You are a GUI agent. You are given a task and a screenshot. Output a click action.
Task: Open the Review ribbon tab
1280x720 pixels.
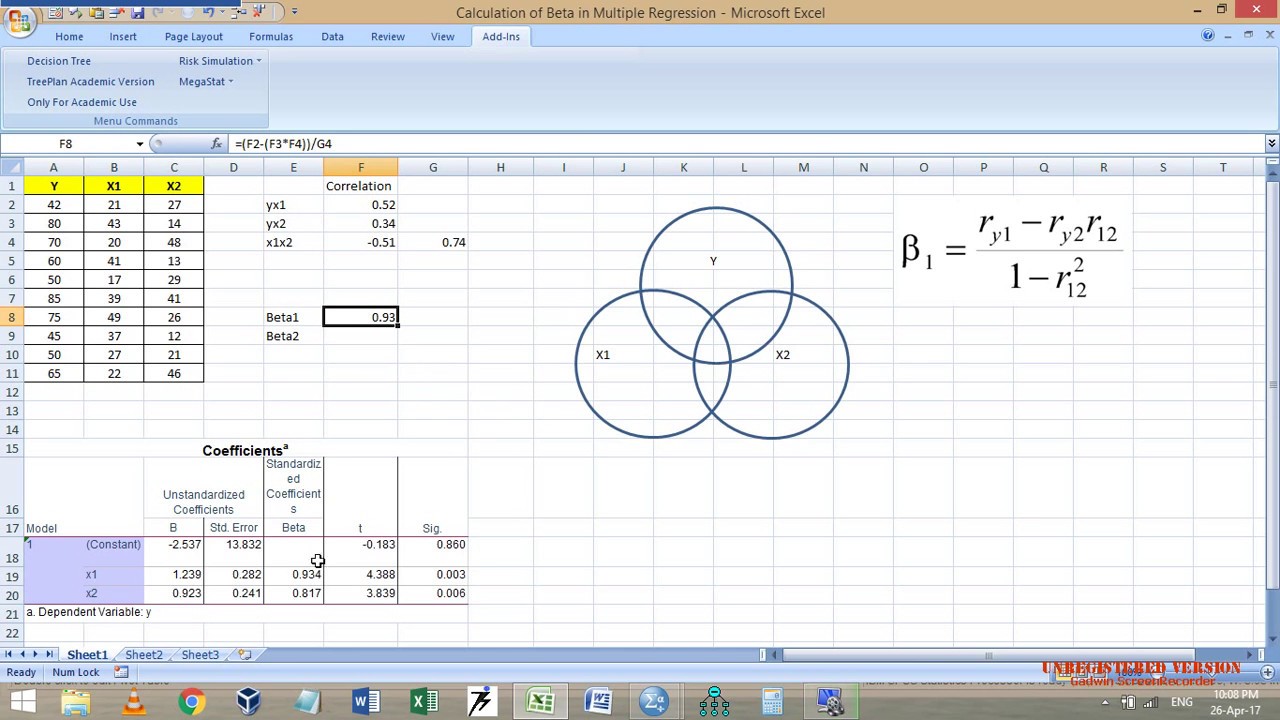tap(388, 37)
